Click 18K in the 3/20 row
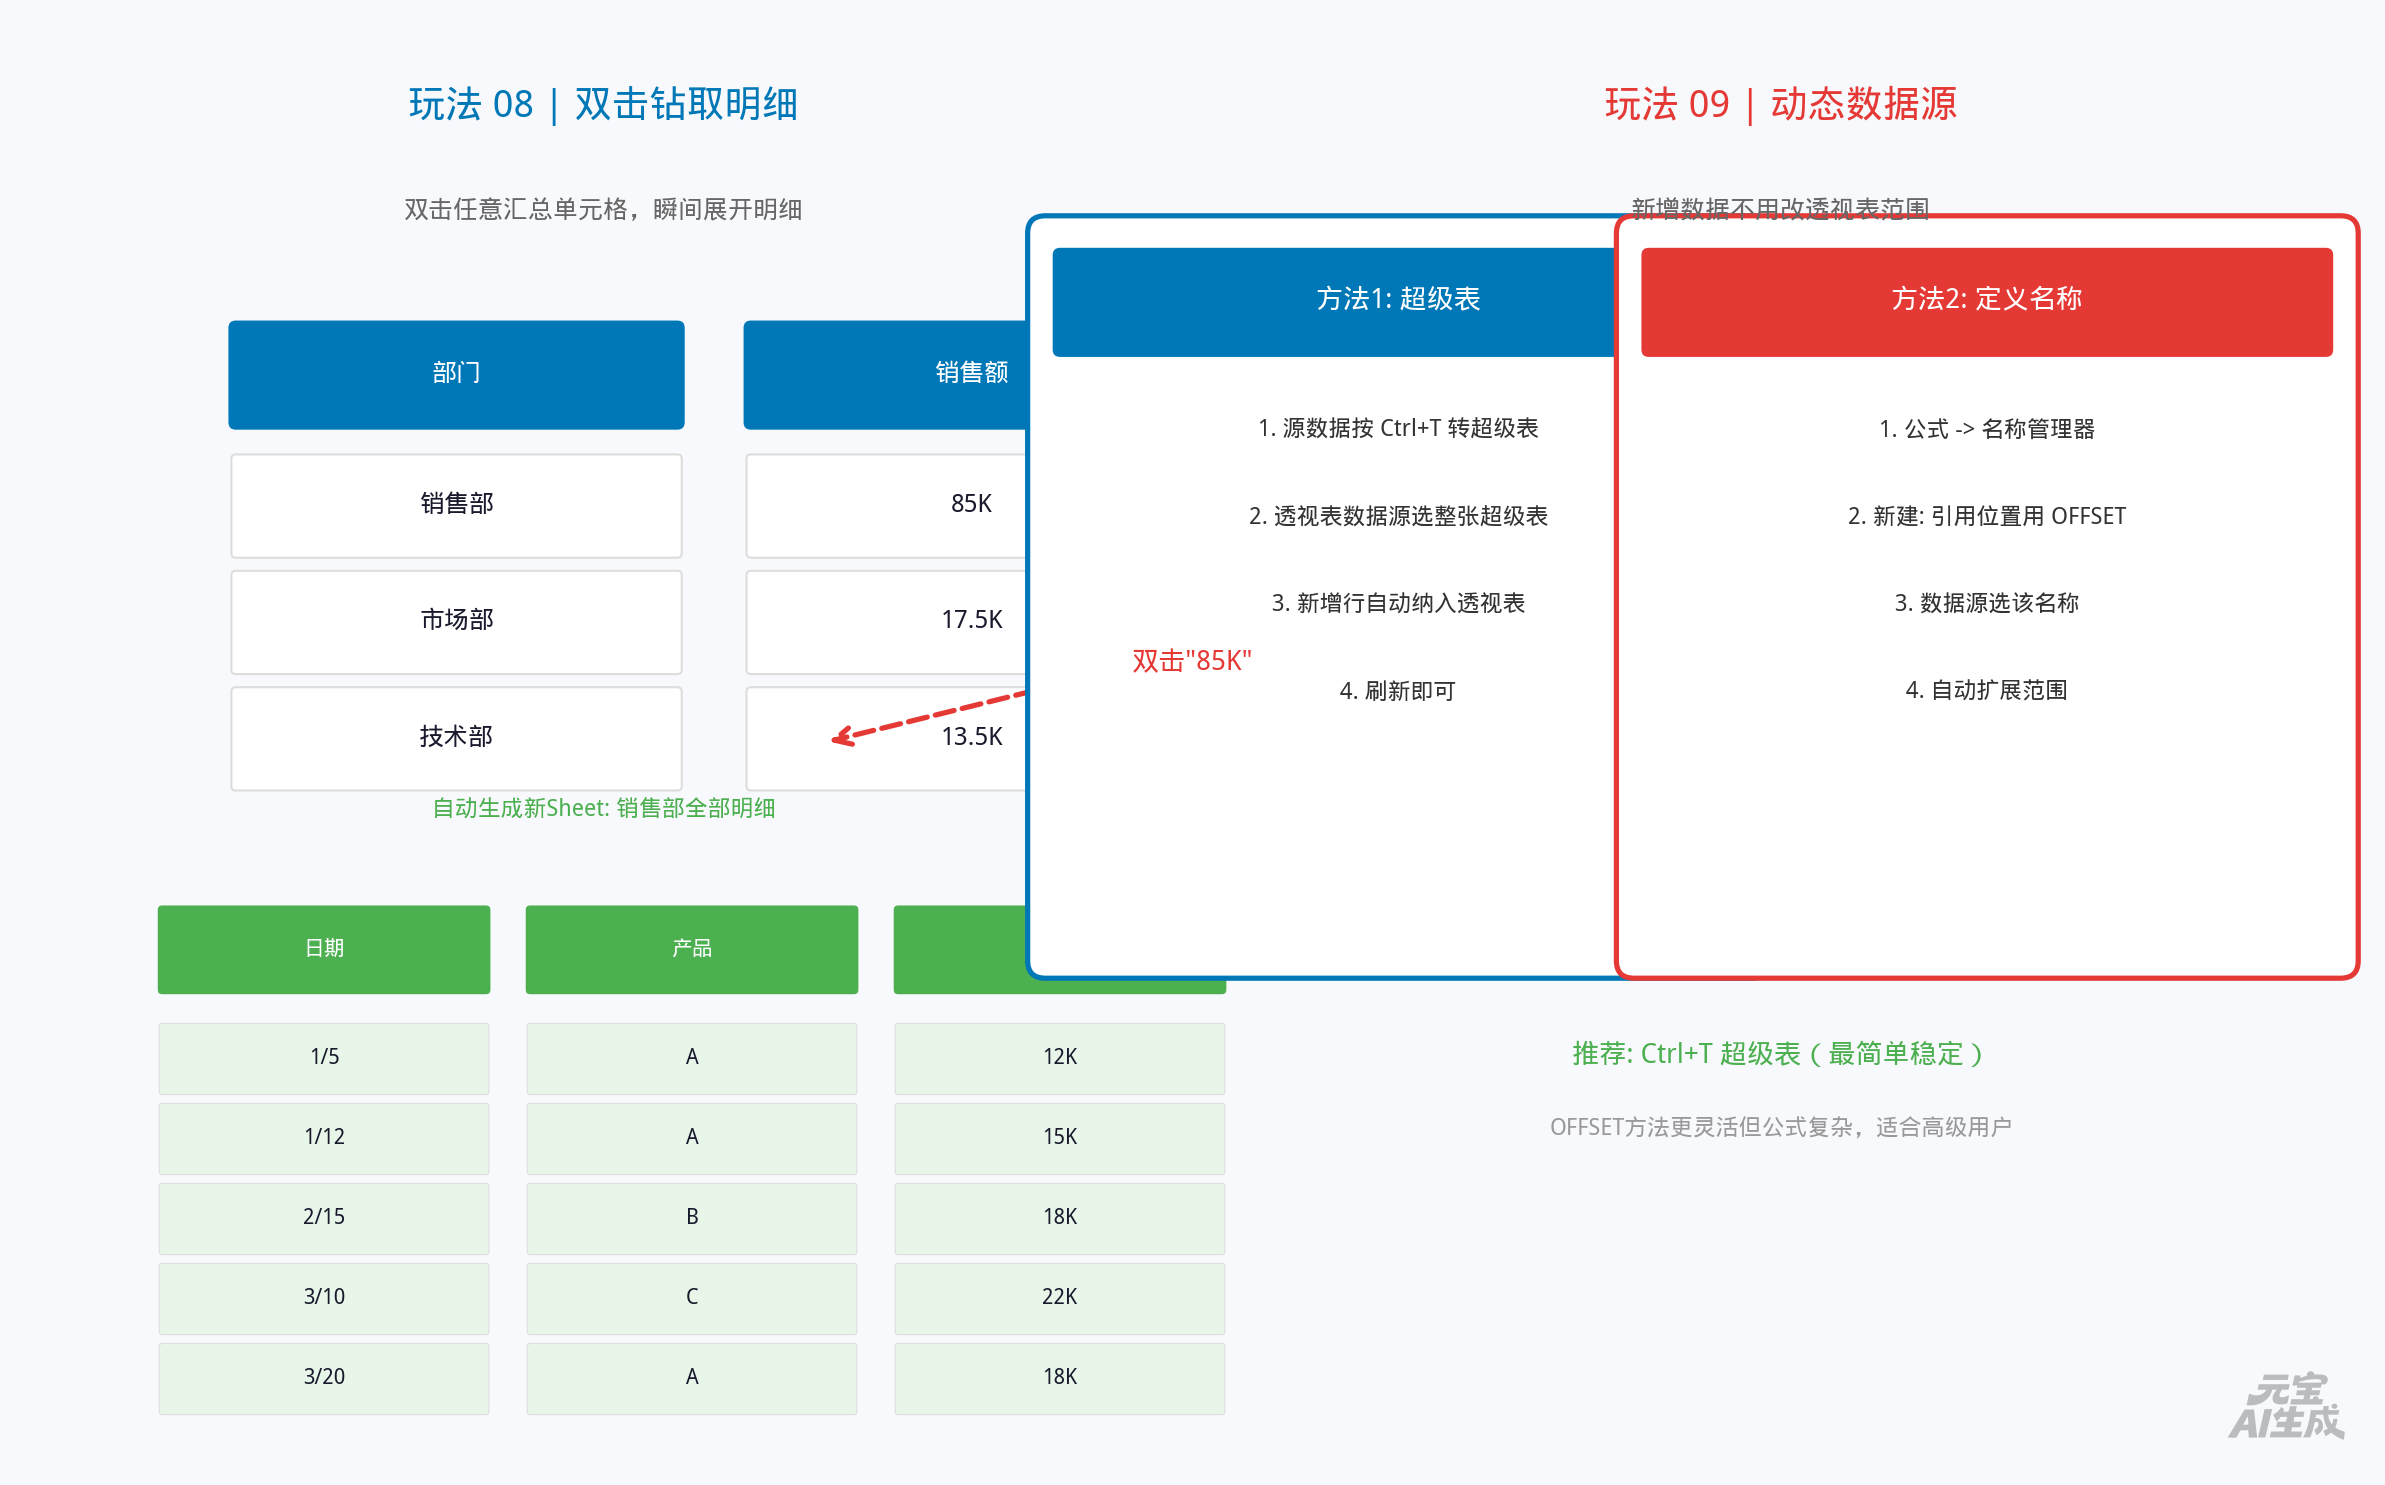The image size is (2385, 1485). 1060,1378
